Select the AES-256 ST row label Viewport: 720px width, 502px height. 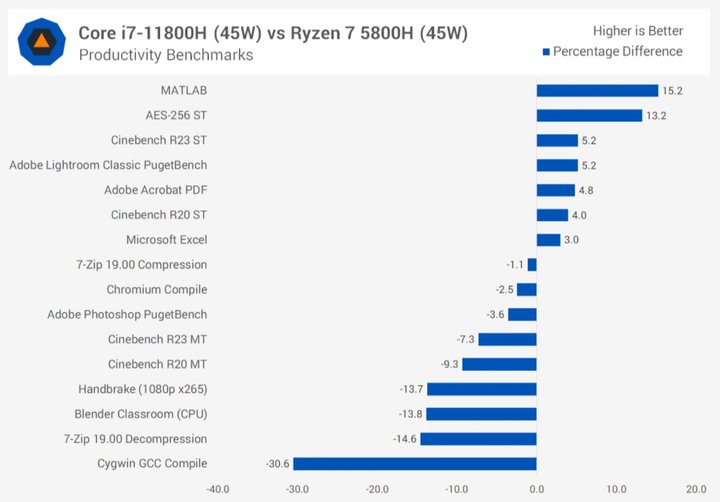click(176, 115)
